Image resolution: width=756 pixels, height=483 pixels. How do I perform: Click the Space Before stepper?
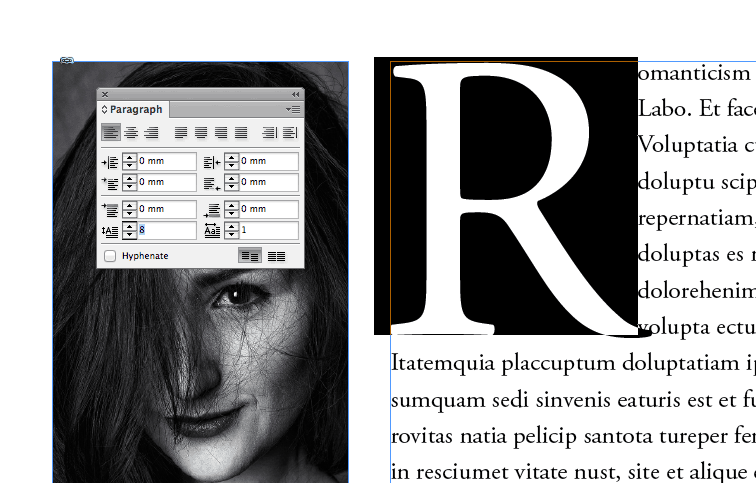click(129, 210)
